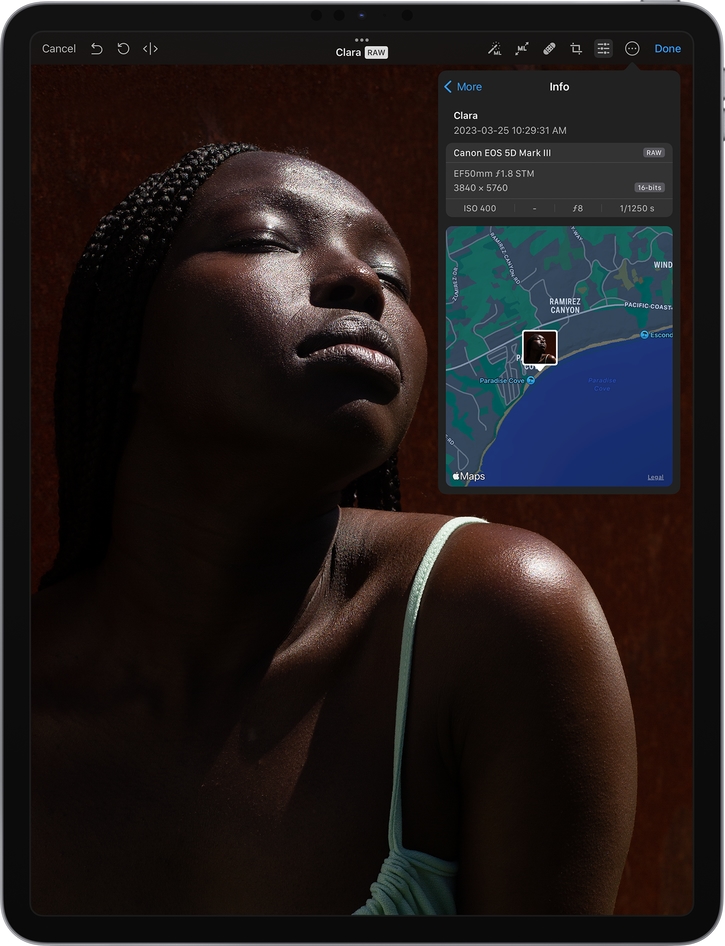The width and height of the screenshot is (725, 946).
Task: Tap the Apple Maps logo
Action: point(468,476)
